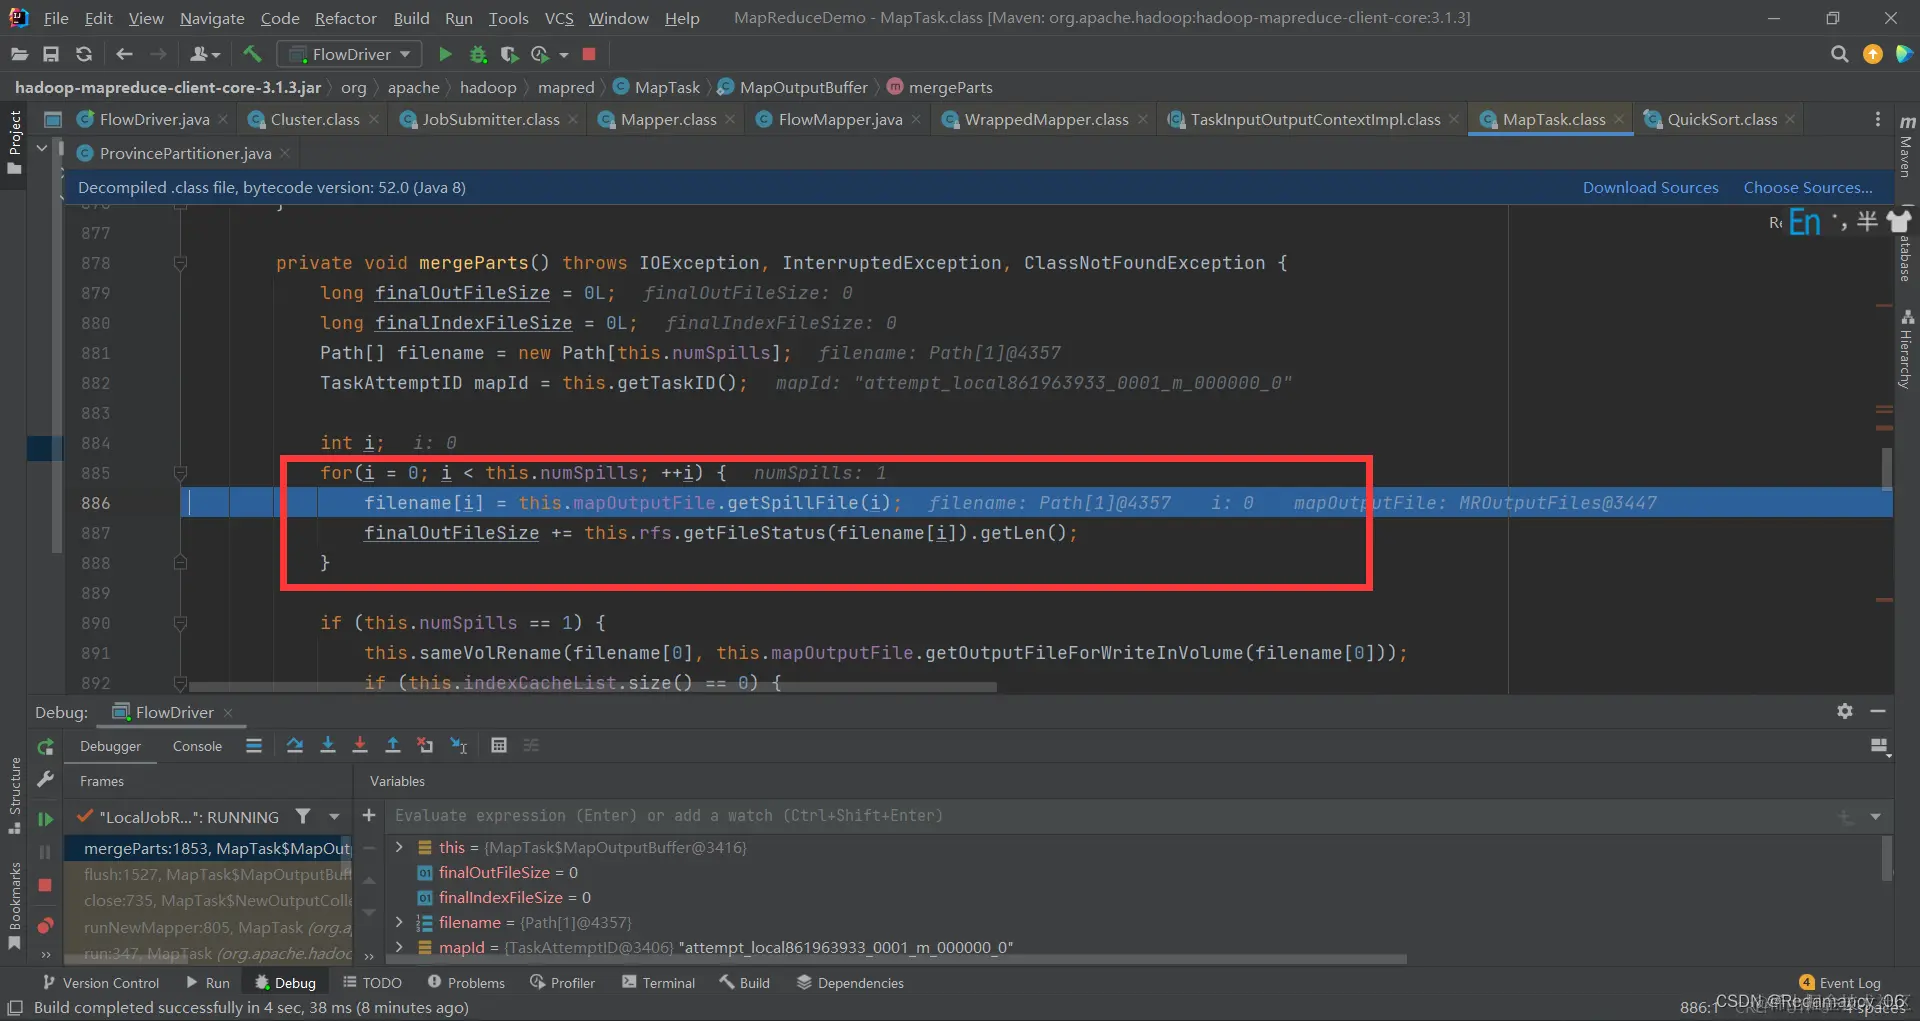
Task: Click the Download Sources link
Action: coord(1650,187)
